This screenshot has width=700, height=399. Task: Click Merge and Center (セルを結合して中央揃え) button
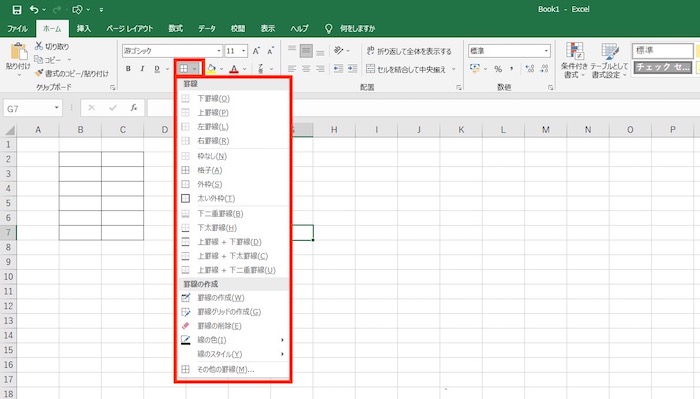click(x=407, y=69)
